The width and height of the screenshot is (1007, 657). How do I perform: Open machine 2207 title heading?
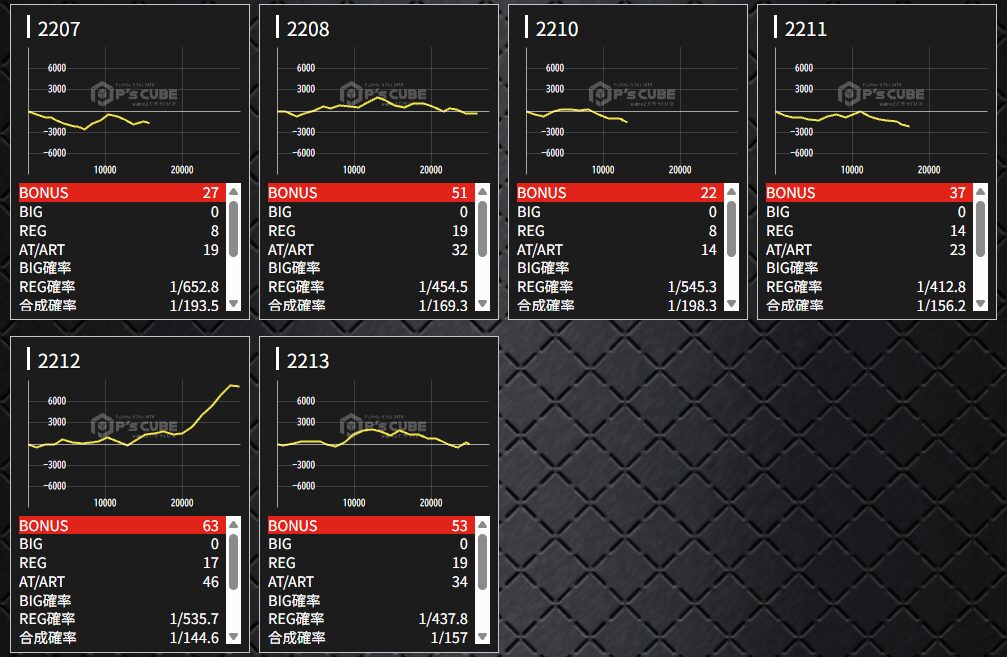tap(58, 28)
